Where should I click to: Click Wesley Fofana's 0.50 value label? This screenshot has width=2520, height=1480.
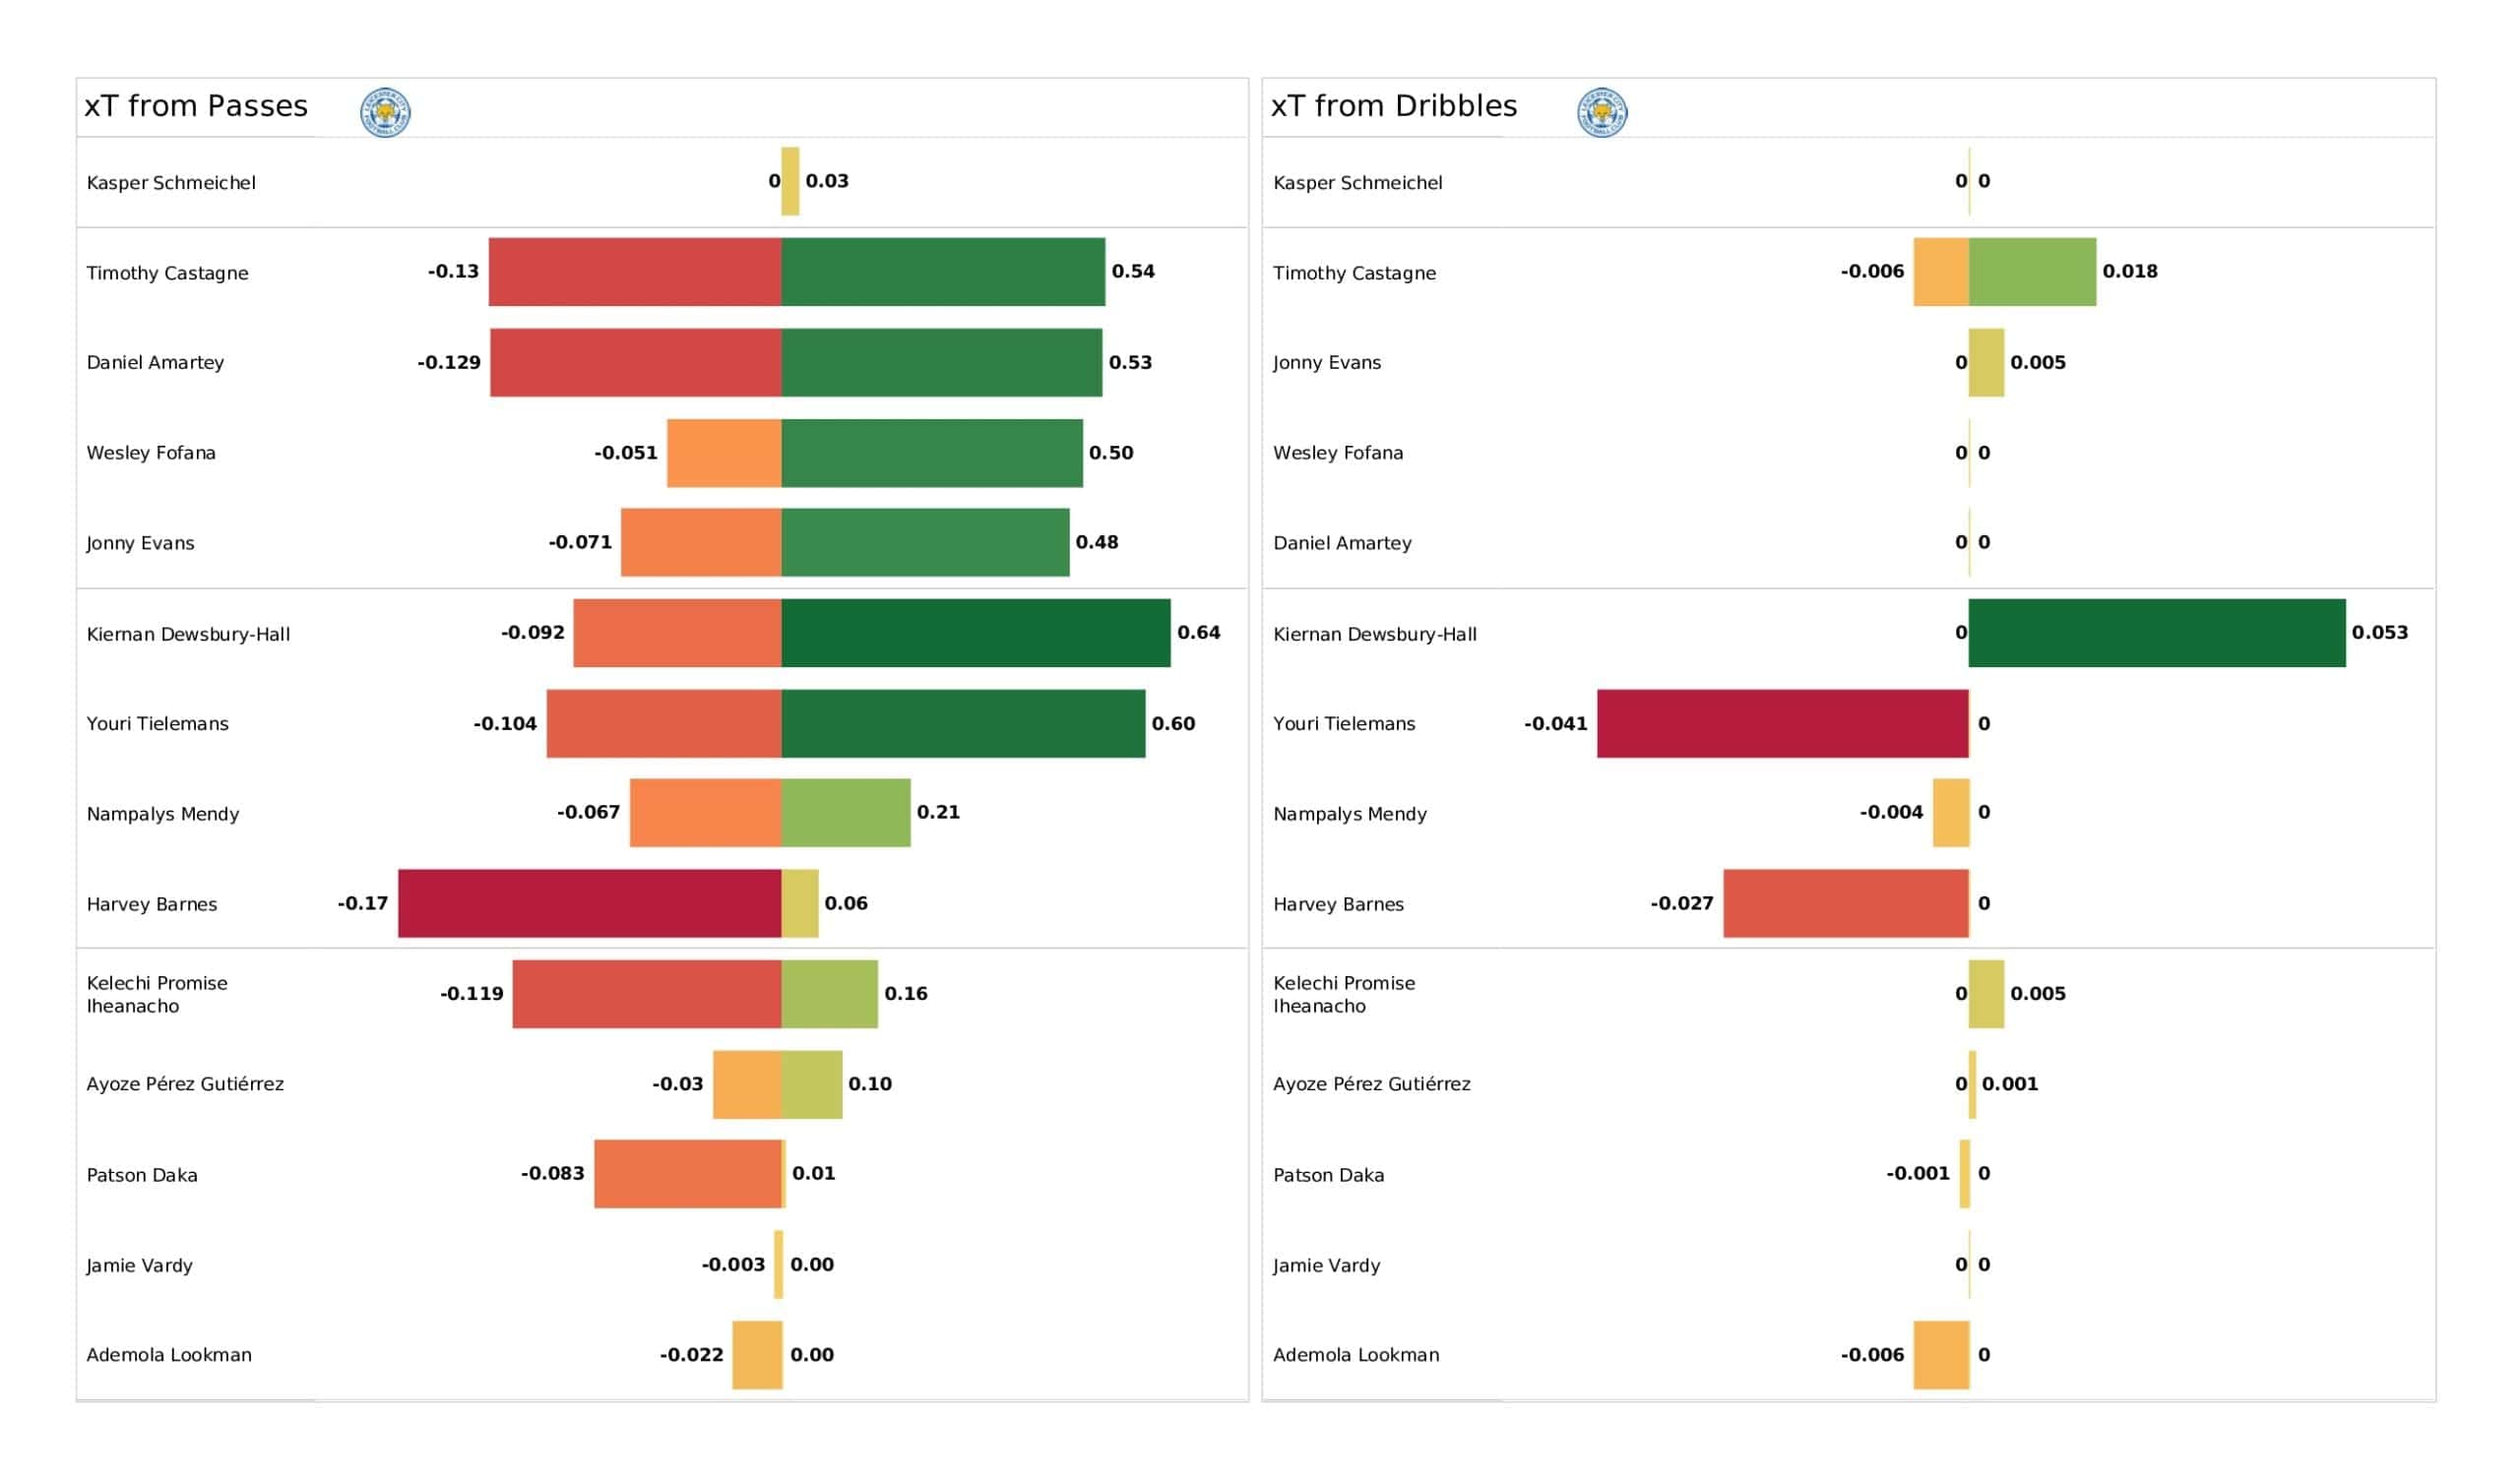1111,453
